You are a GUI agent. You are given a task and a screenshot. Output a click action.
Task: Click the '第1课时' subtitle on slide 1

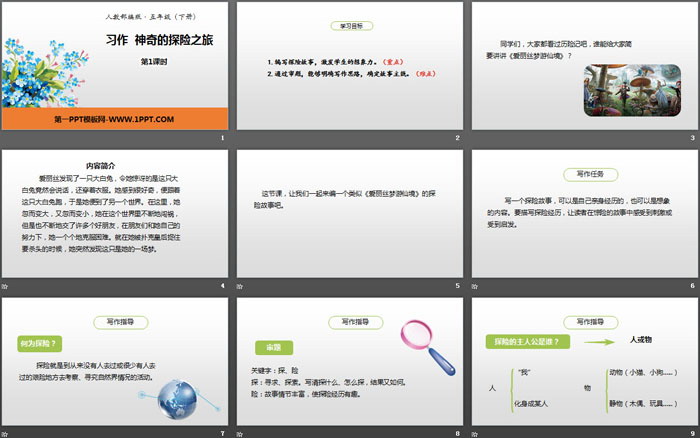153,60
